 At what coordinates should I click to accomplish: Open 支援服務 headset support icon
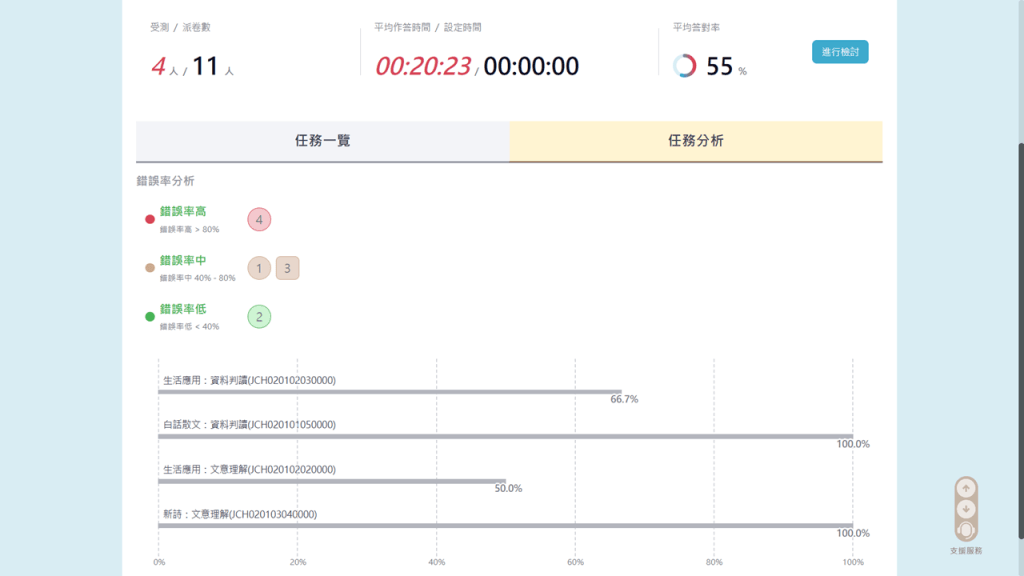tap(966, 530)
